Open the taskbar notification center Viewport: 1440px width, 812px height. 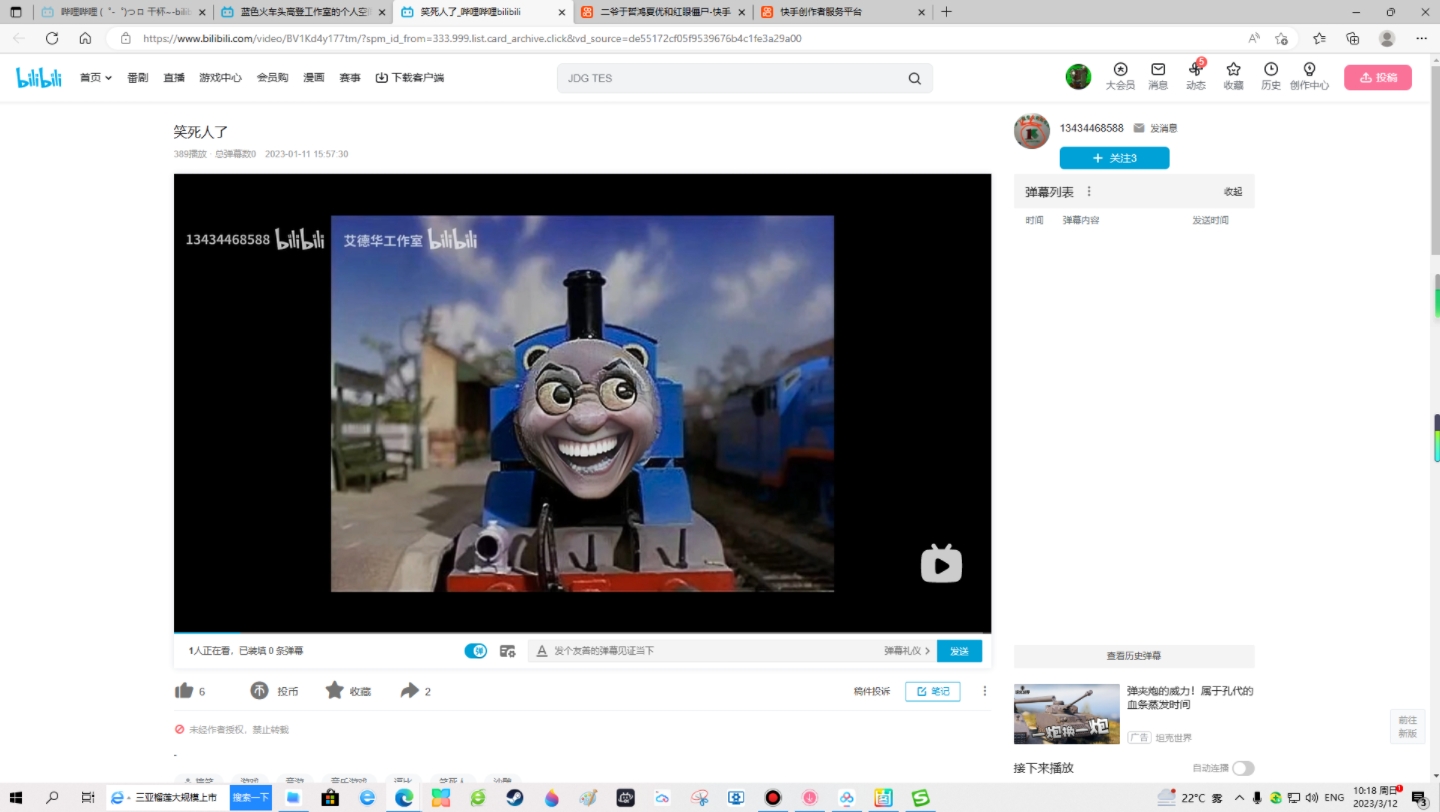(1419, 797)
